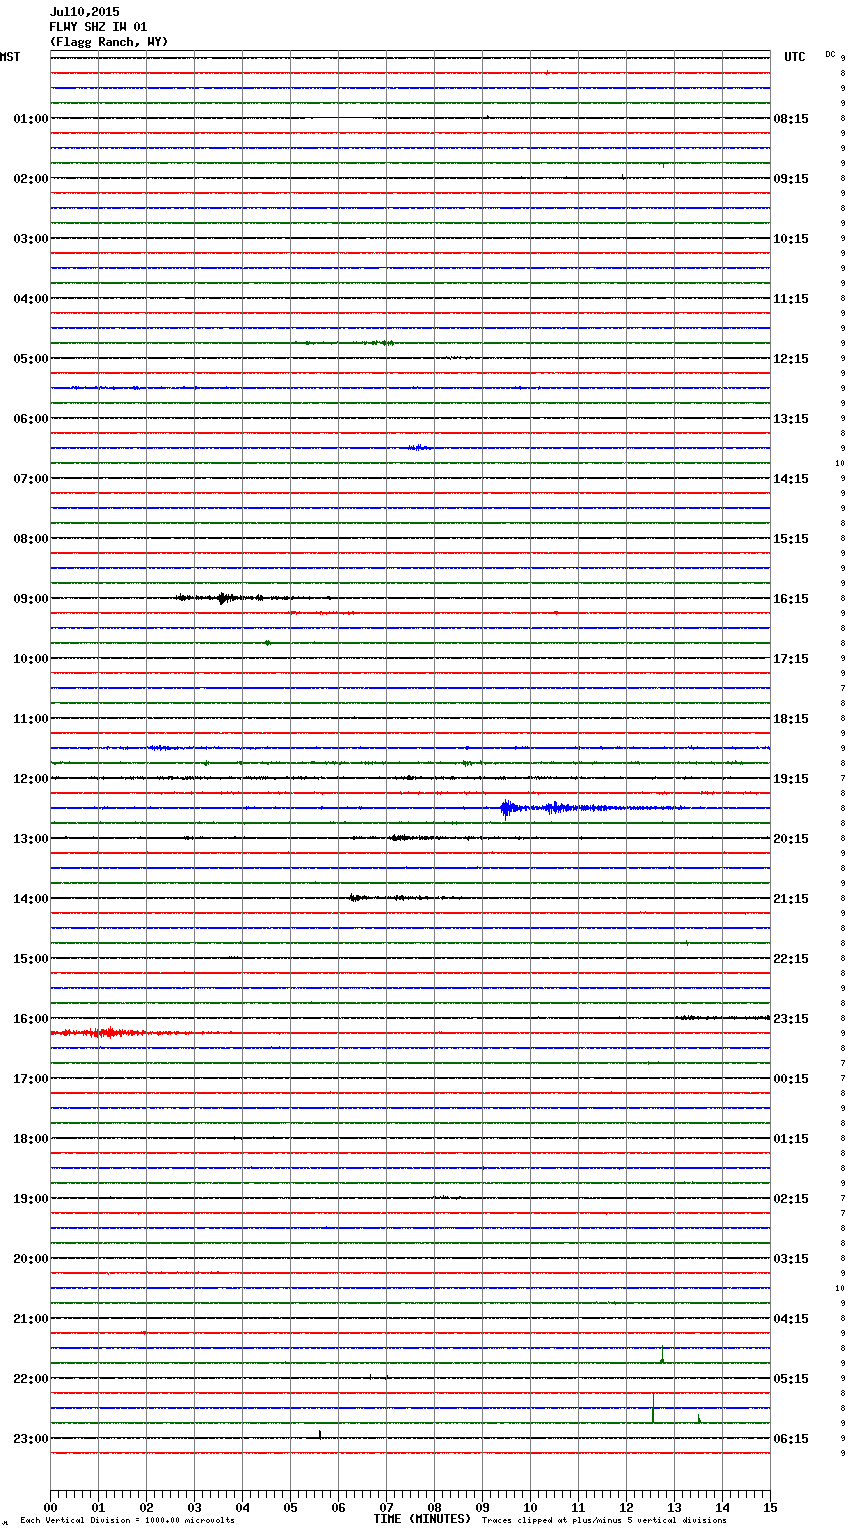Click the 00:15 UTC row label
The image size is (850, 1534).
click(x=791, y=1079)
